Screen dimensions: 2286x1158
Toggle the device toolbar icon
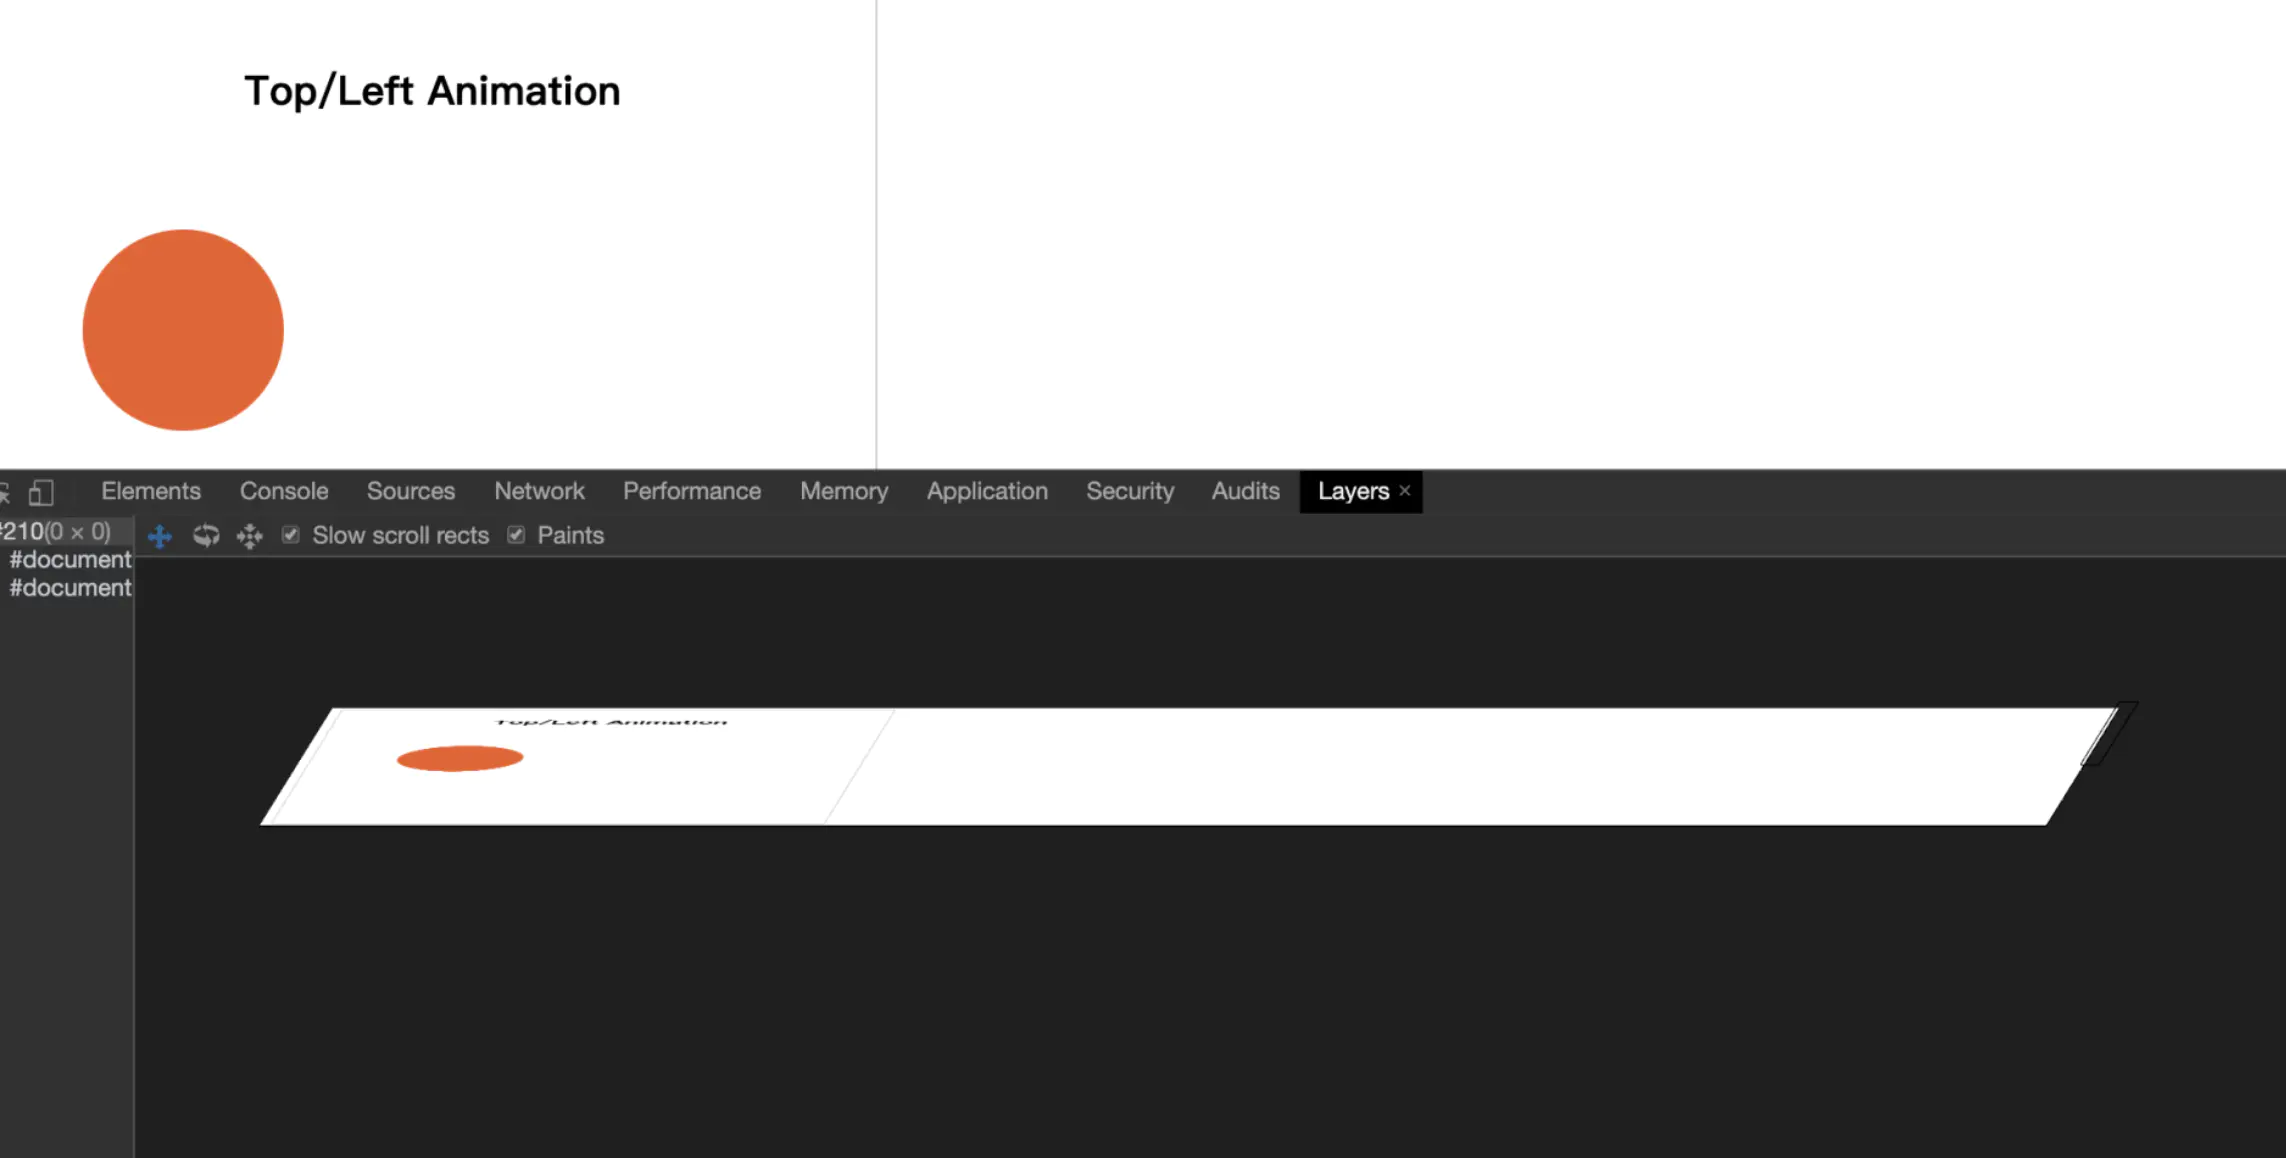point(41,492)
